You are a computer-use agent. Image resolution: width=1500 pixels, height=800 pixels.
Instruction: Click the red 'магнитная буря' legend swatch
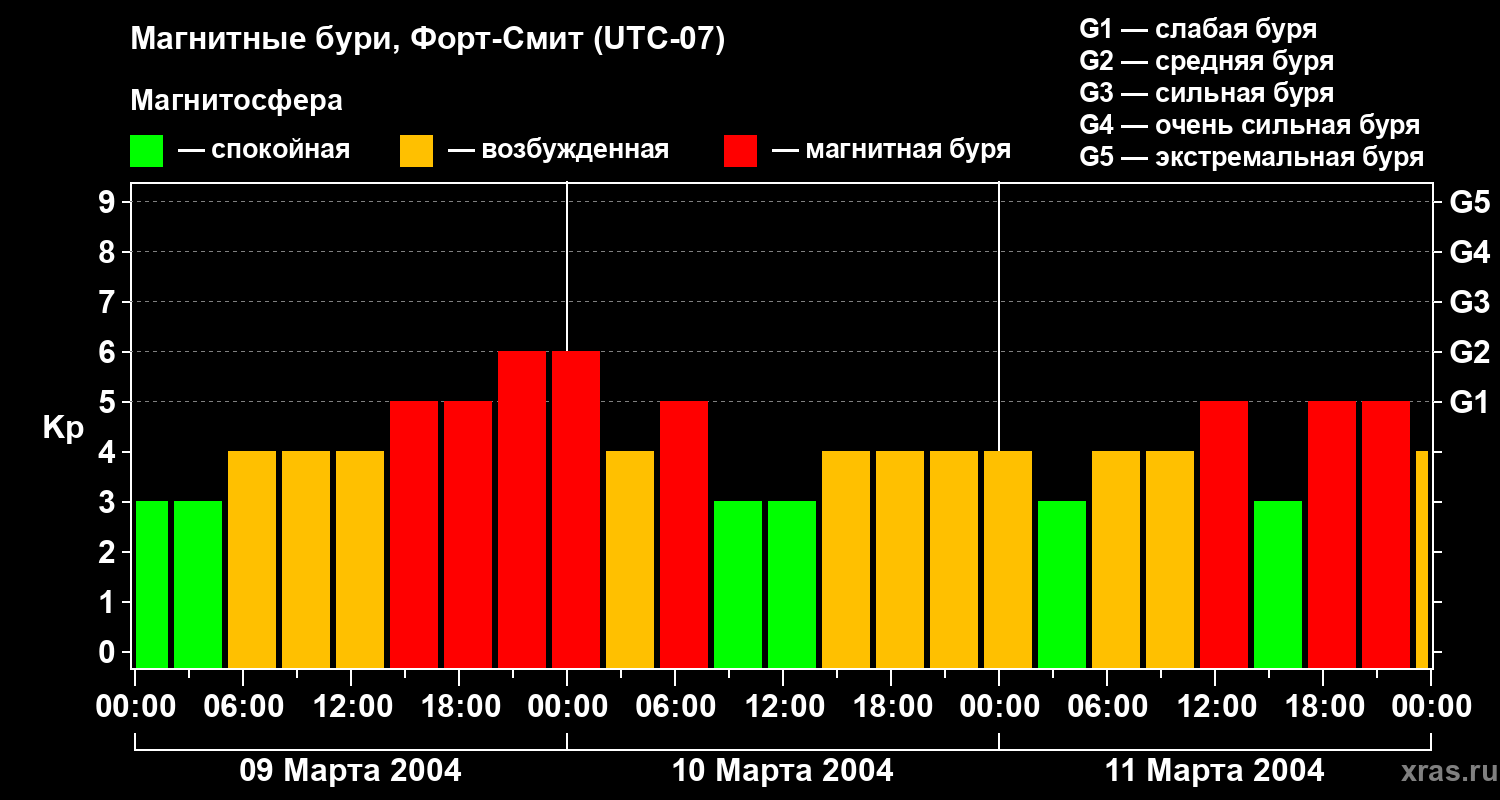(740, 151)
